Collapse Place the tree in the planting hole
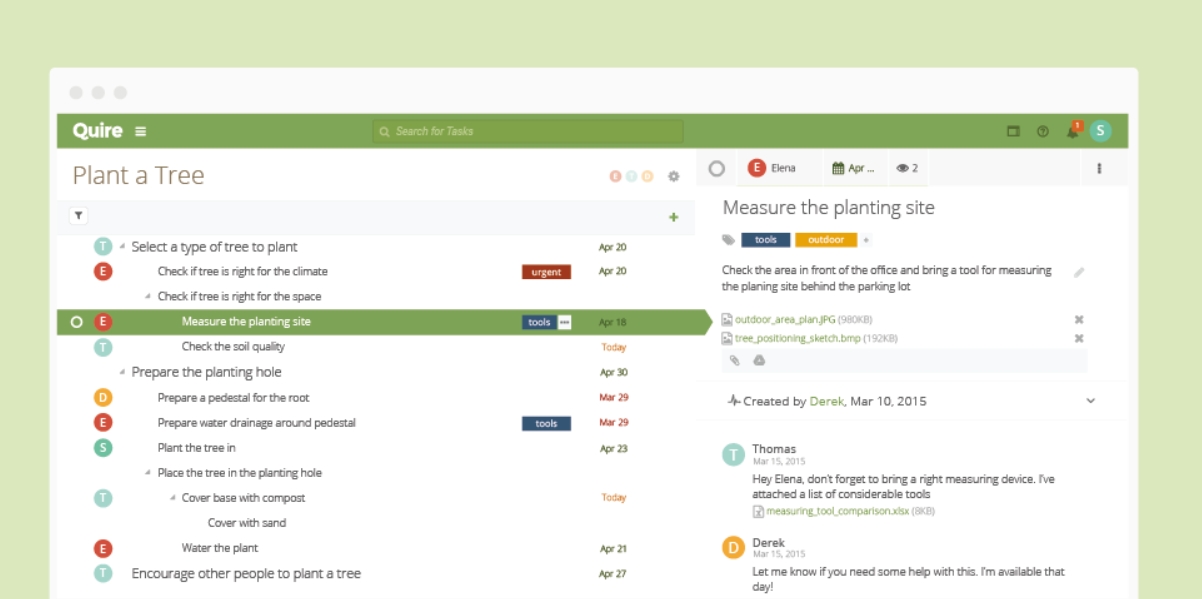Screen dimensions: 1202x599 click(148, 473)
